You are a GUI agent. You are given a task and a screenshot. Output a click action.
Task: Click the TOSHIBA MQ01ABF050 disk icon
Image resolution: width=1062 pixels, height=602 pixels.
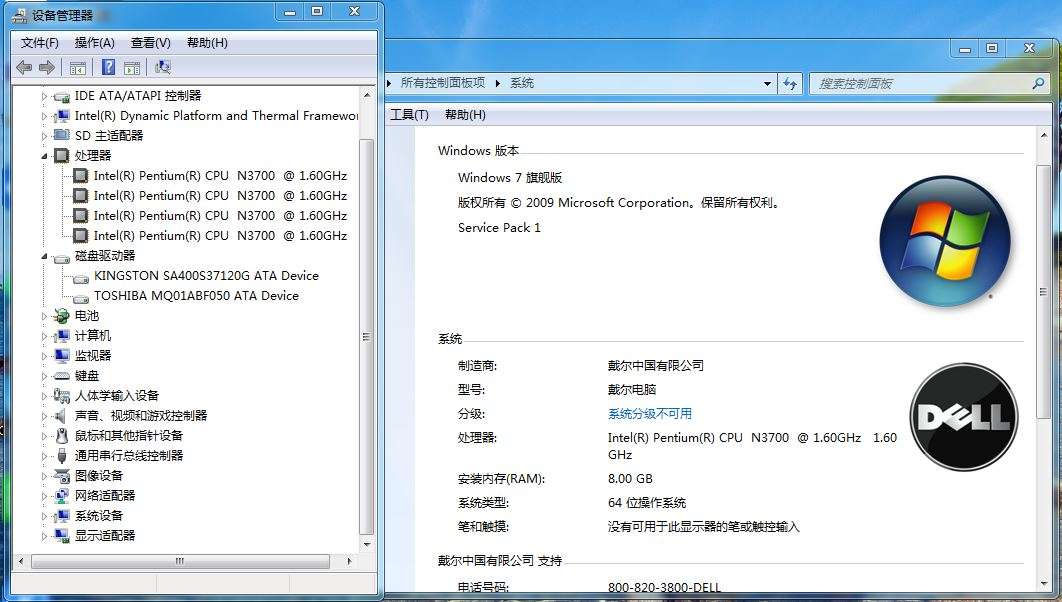tap(81, 297)
